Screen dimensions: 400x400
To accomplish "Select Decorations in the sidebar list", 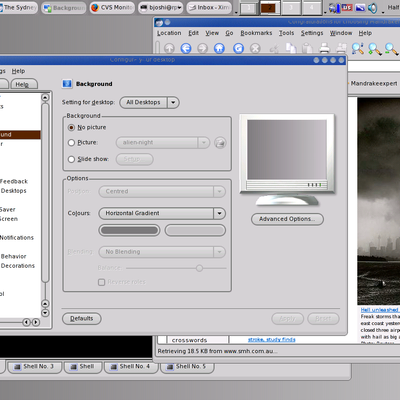I will tap(18, 266).
